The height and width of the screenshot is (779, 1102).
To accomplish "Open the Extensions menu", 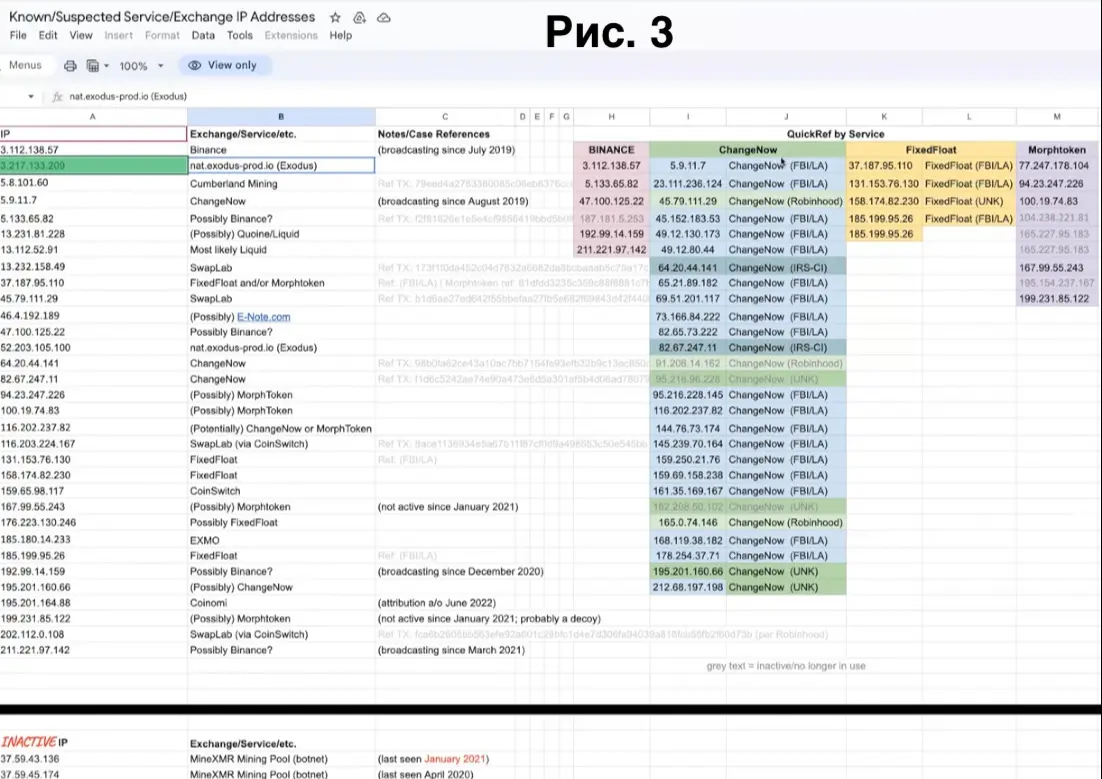I will pos(291,35).
